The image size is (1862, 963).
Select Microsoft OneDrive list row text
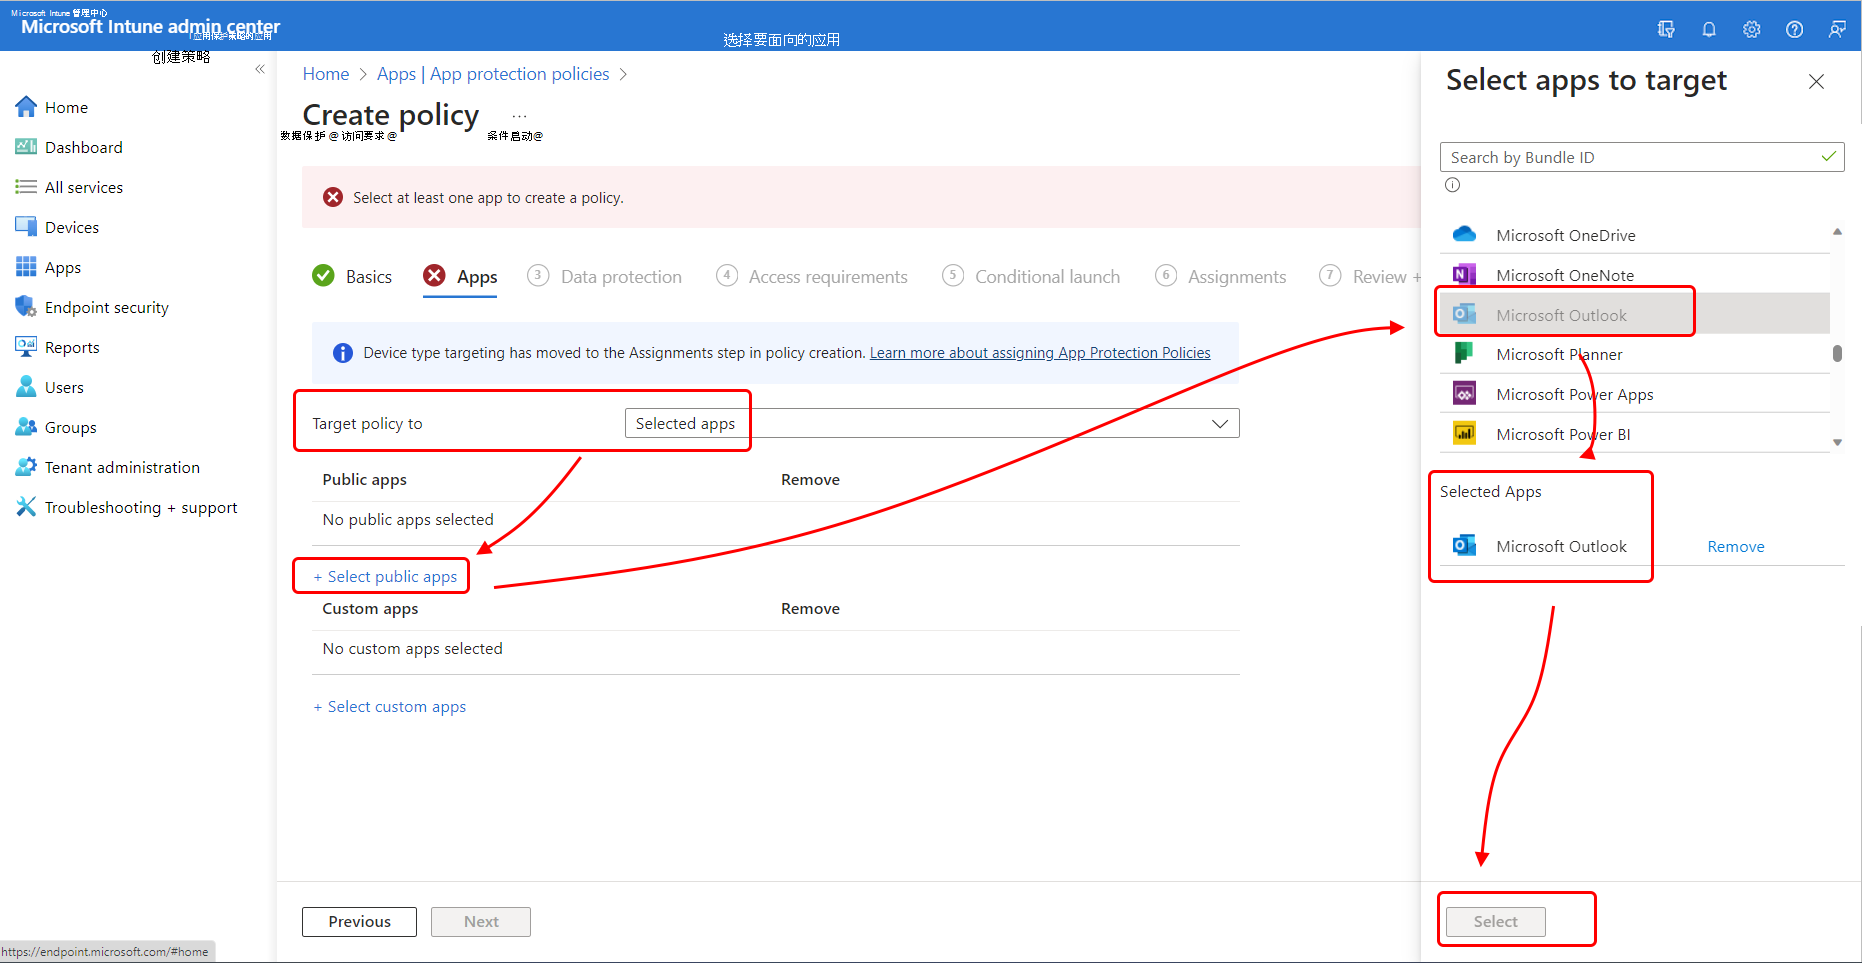(1566, 235)
